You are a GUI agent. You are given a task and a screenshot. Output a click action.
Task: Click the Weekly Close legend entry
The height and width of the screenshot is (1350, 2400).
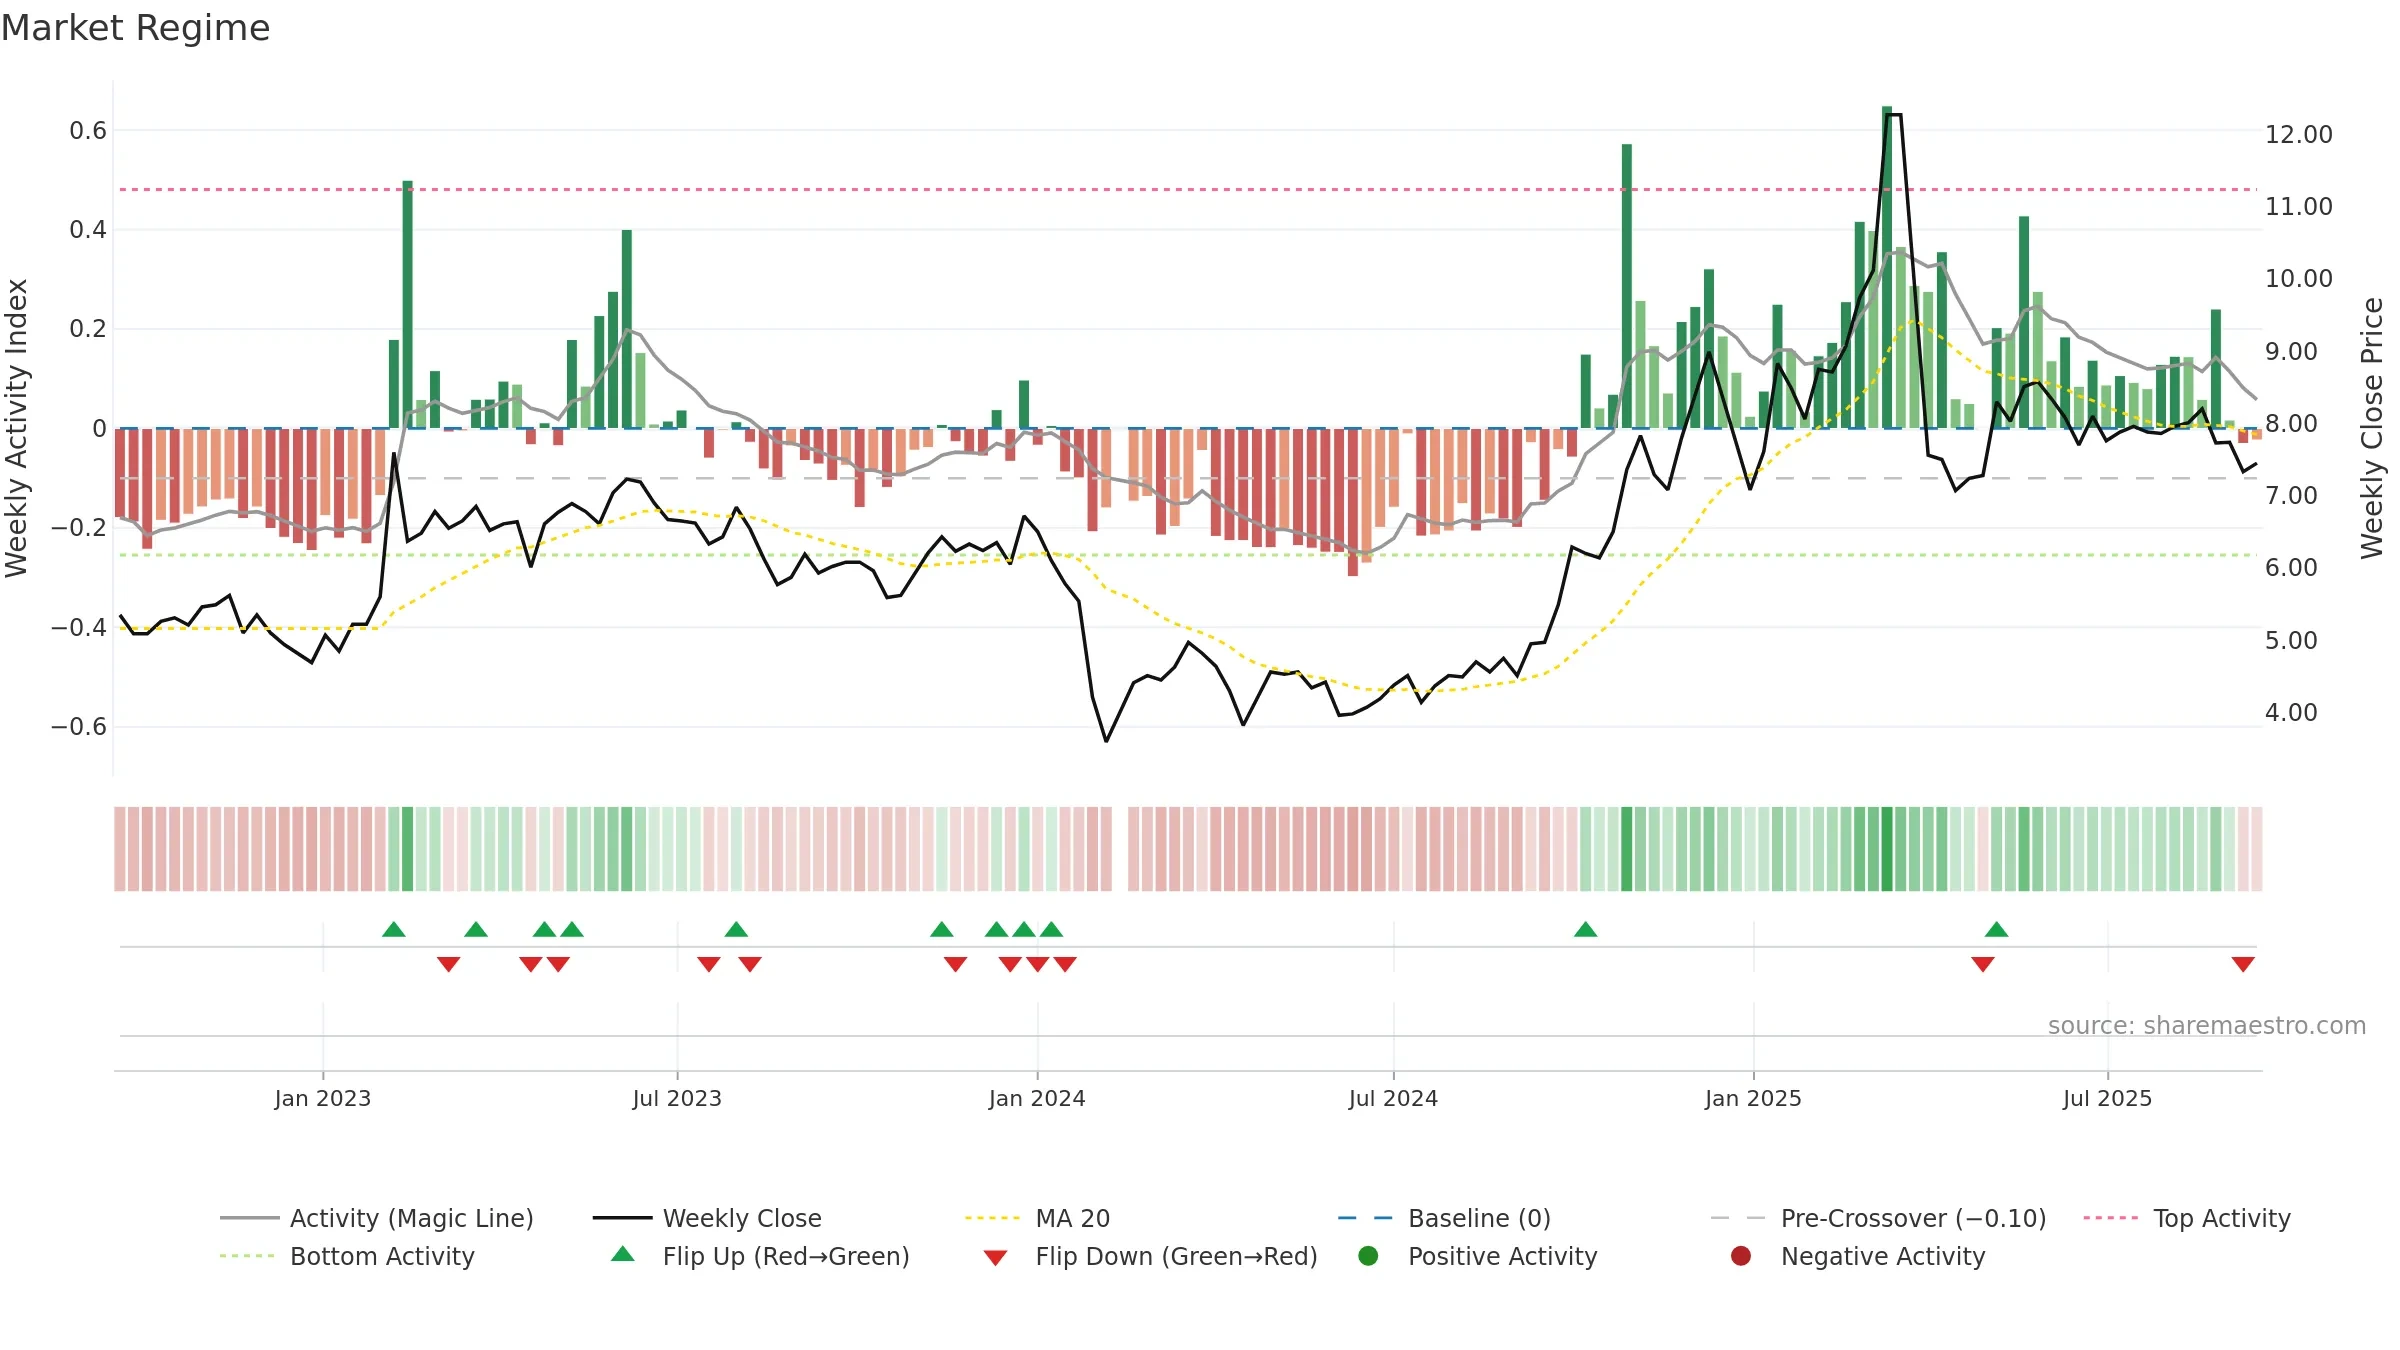tap(707, 1218)
